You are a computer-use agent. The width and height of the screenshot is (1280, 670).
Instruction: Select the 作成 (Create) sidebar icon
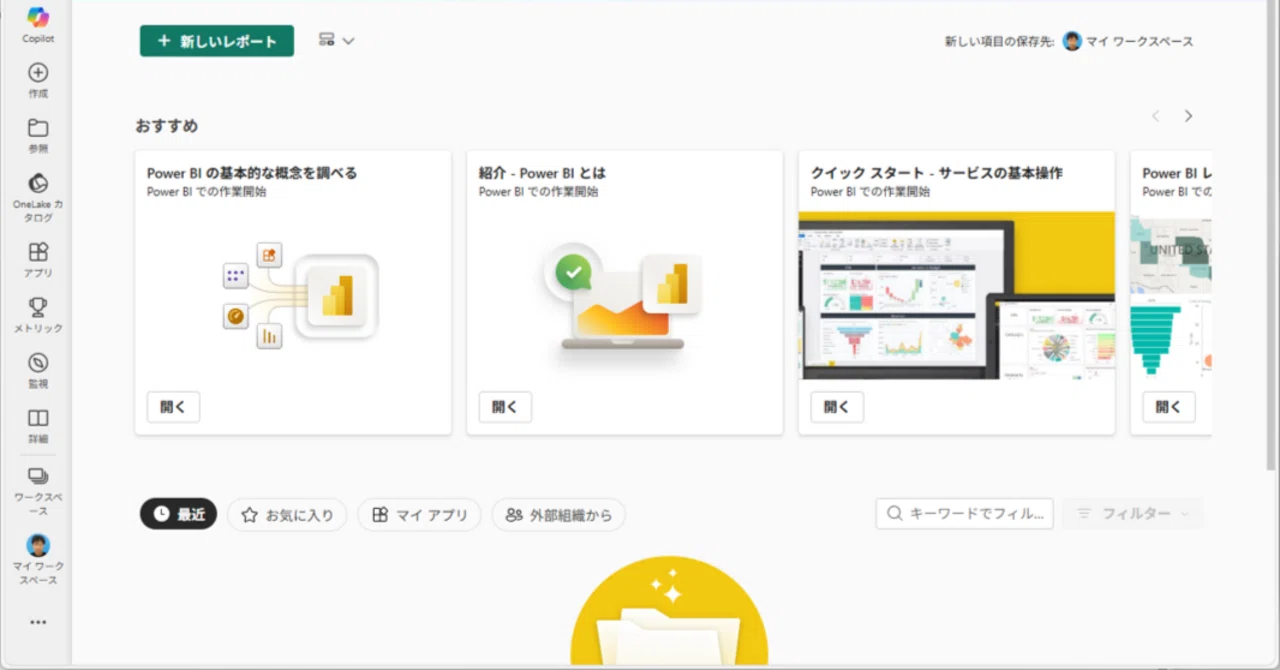(38, 81)
